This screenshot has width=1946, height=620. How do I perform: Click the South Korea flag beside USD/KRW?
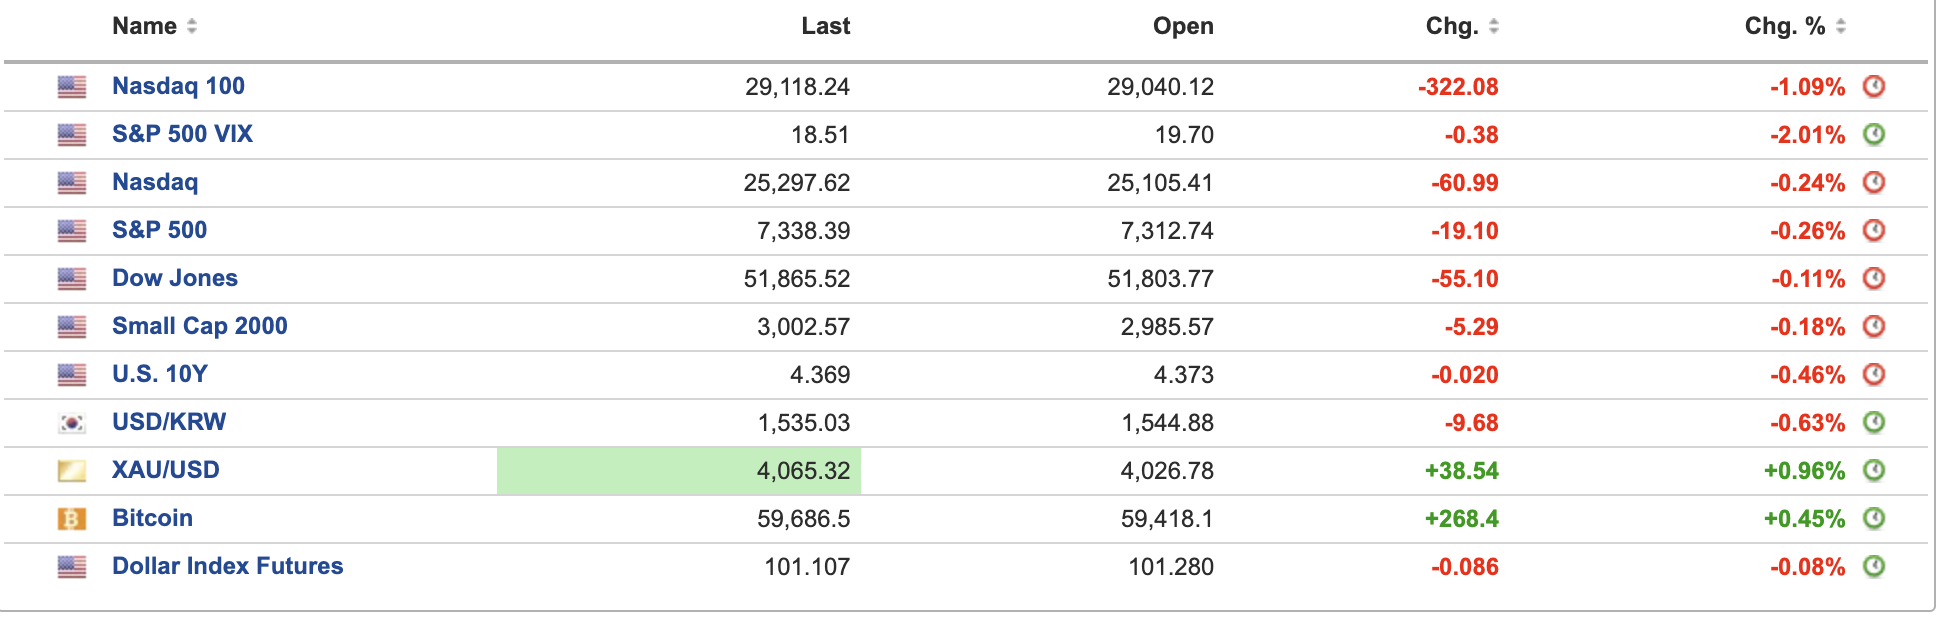72,422
